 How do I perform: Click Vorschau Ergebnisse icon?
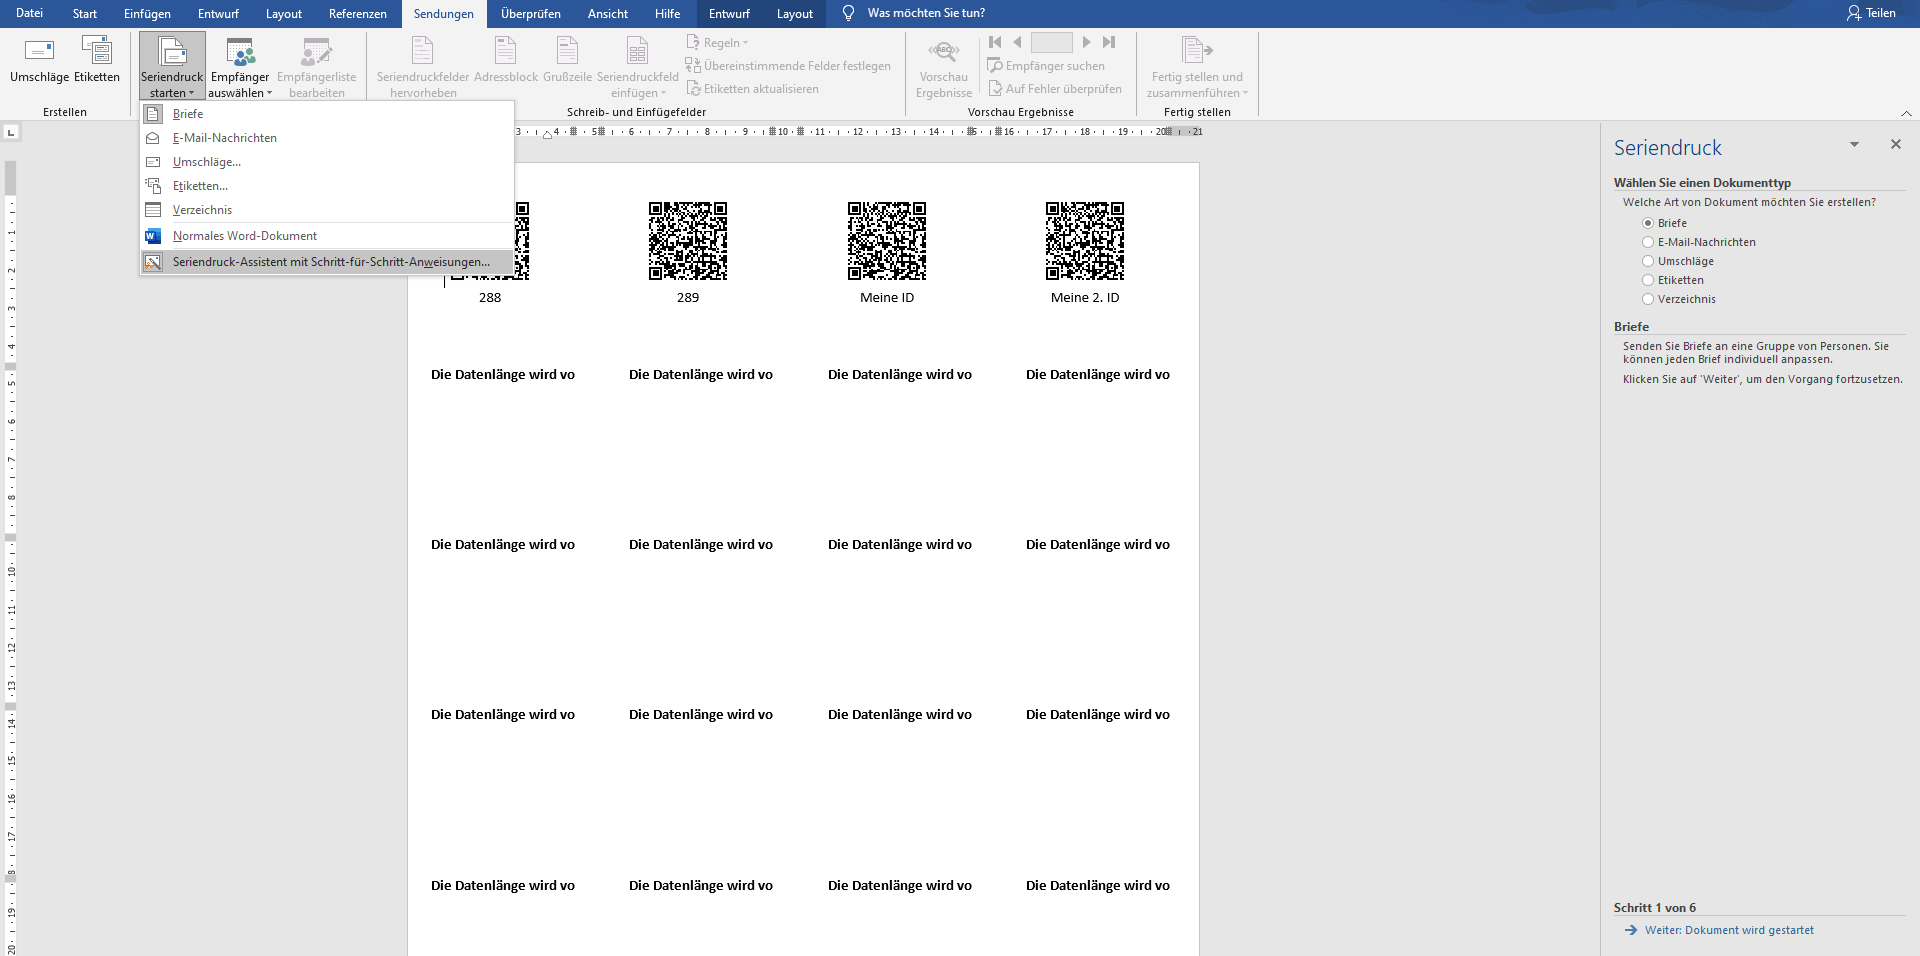coord(944,50)
